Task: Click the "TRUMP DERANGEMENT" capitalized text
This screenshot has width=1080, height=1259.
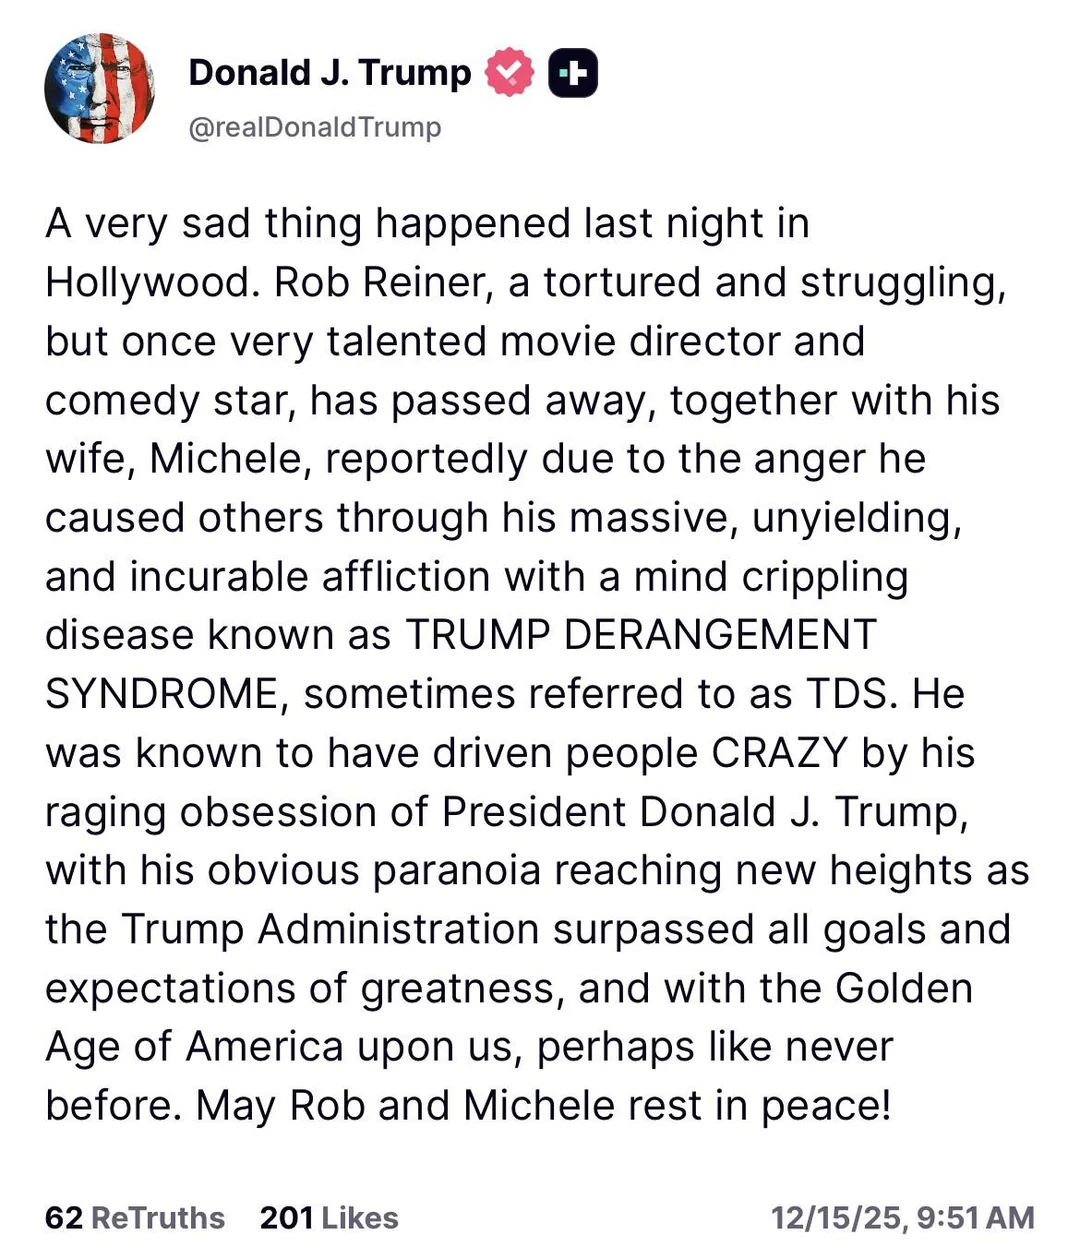Action: point(640,635)
